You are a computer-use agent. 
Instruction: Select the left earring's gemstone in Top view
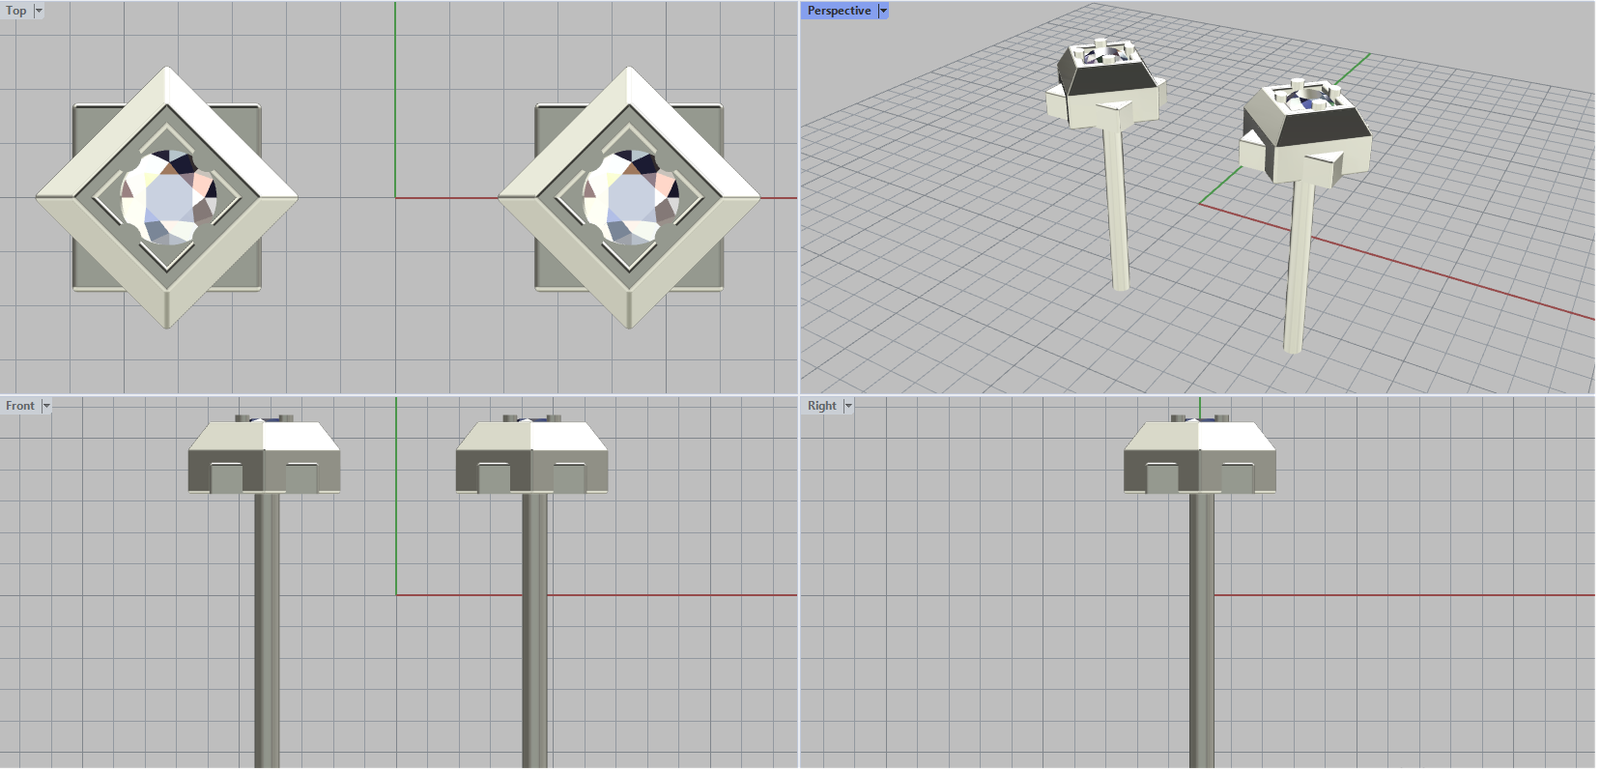tap(168, 198)
